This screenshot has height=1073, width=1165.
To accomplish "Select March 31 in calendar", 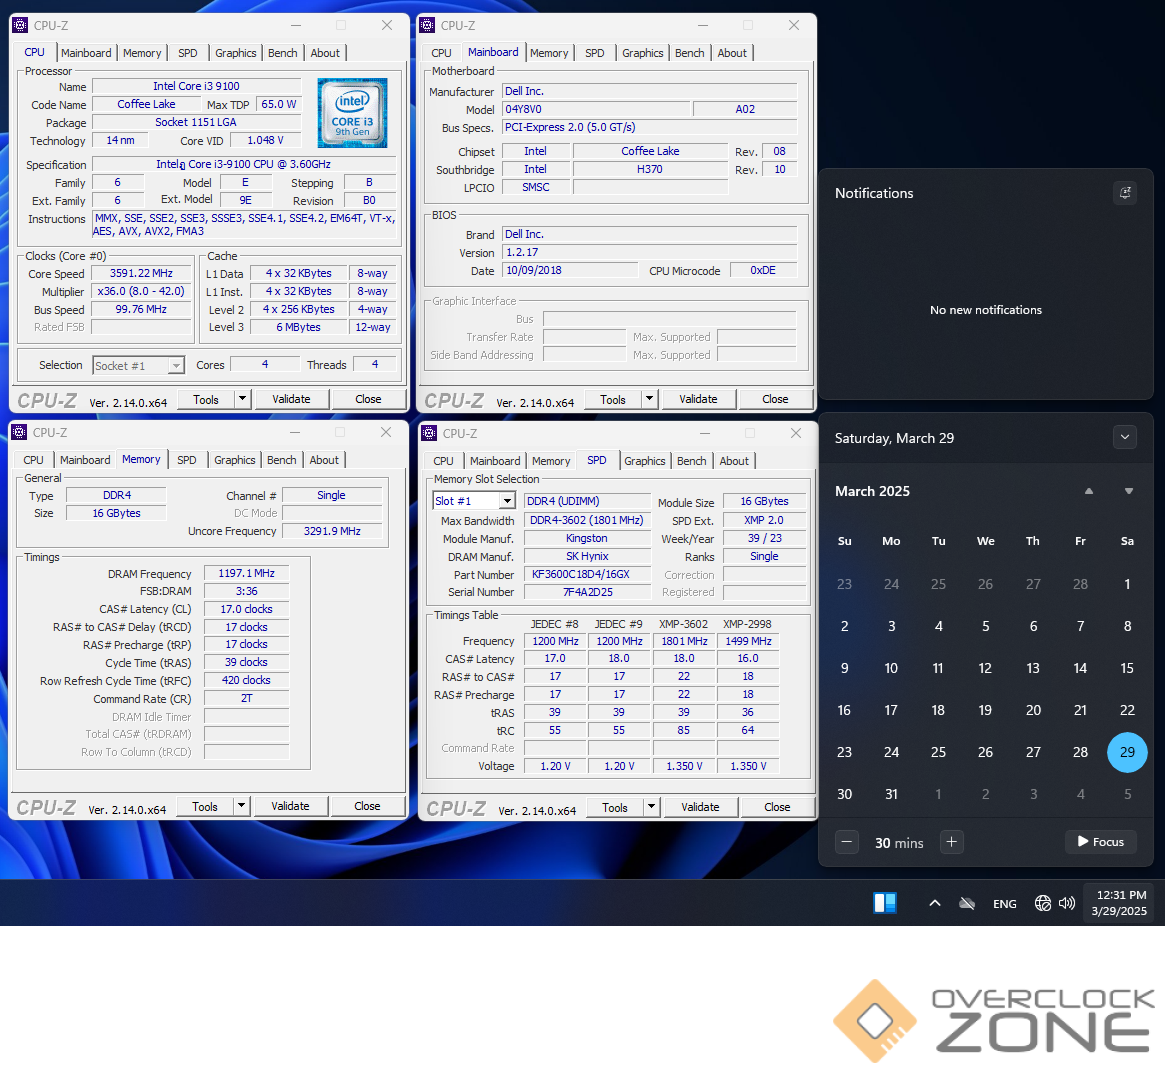I will (x=892, y=794).
